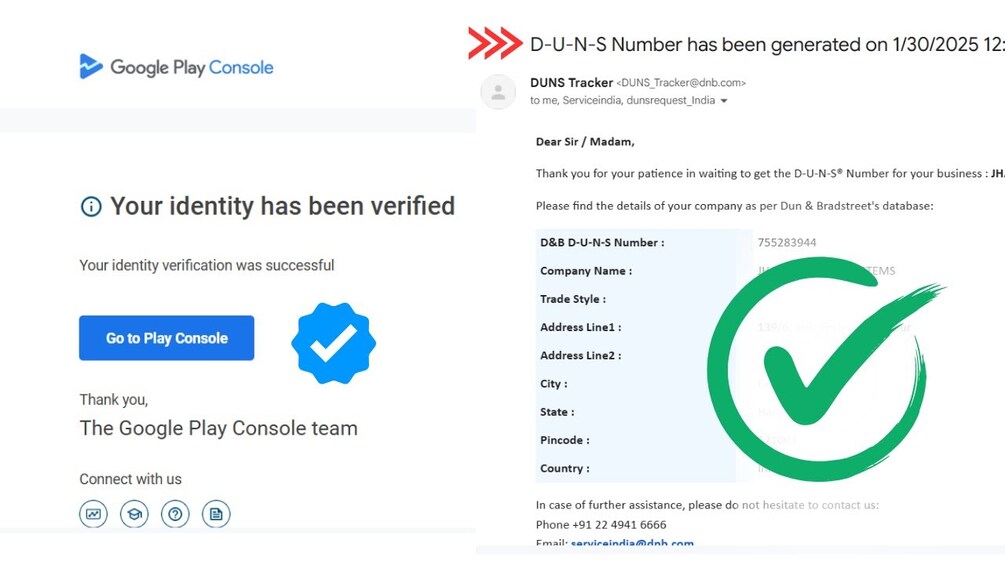Open the graduation cap academy icon
This screenshot has width=1005, height=565.
pyautogui.click(x=134, y=514)
